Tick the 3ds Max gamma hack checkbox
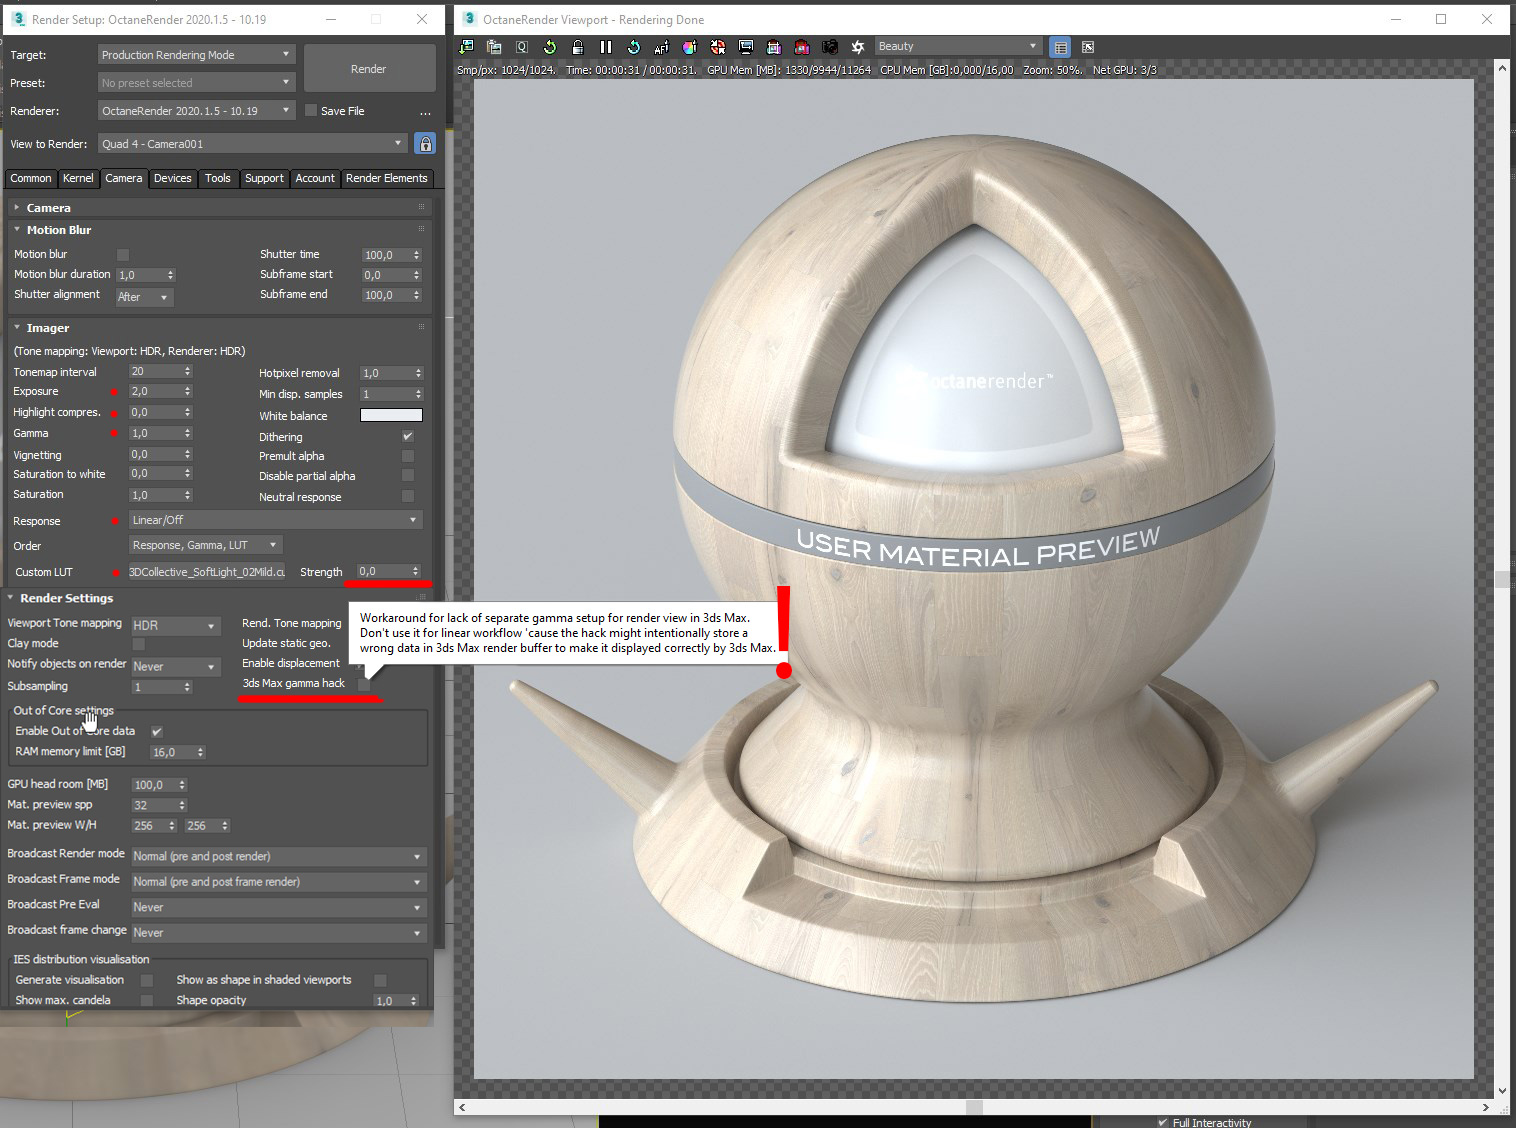Image resolution: width=1516 pixels, height=1128 pixels. [x=364, y=685]
